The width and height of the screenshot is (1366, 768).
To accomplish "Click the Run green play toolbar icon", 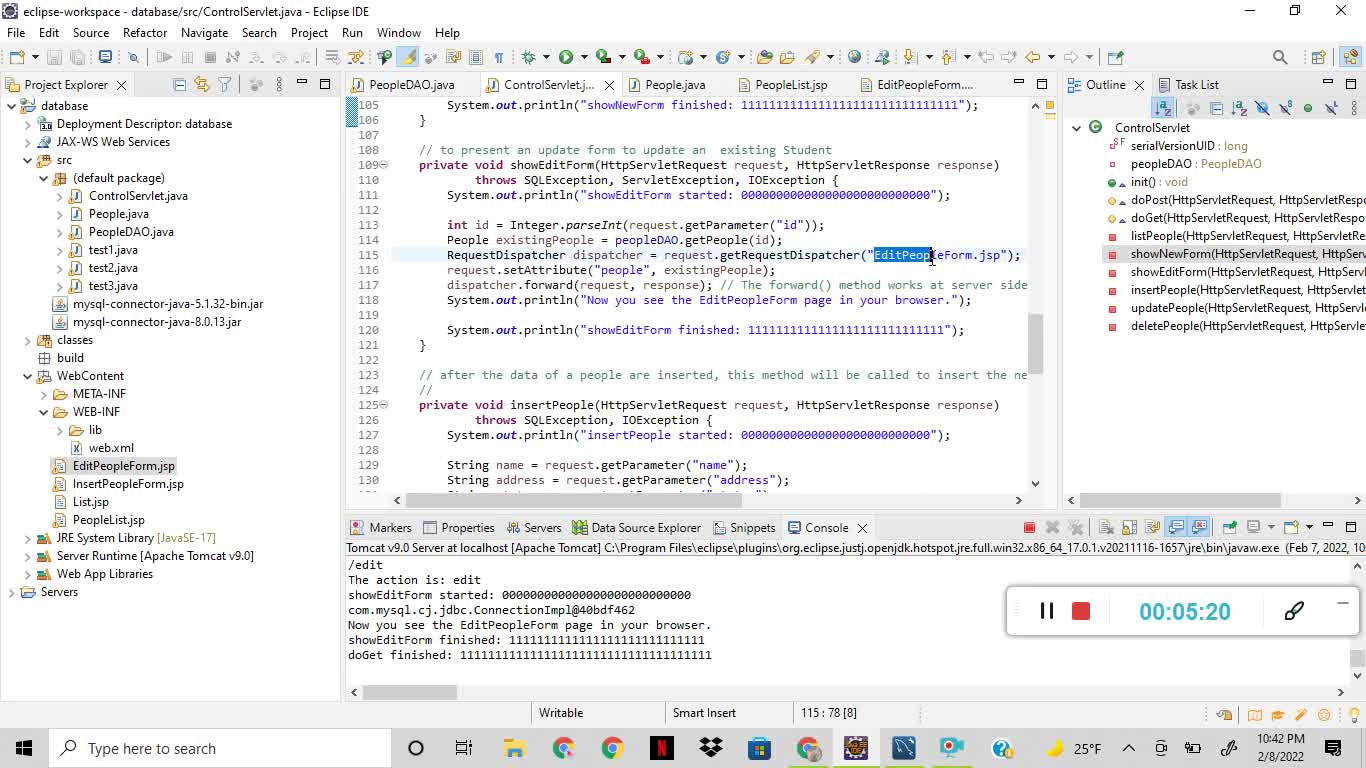I will (x=566, y=57).
